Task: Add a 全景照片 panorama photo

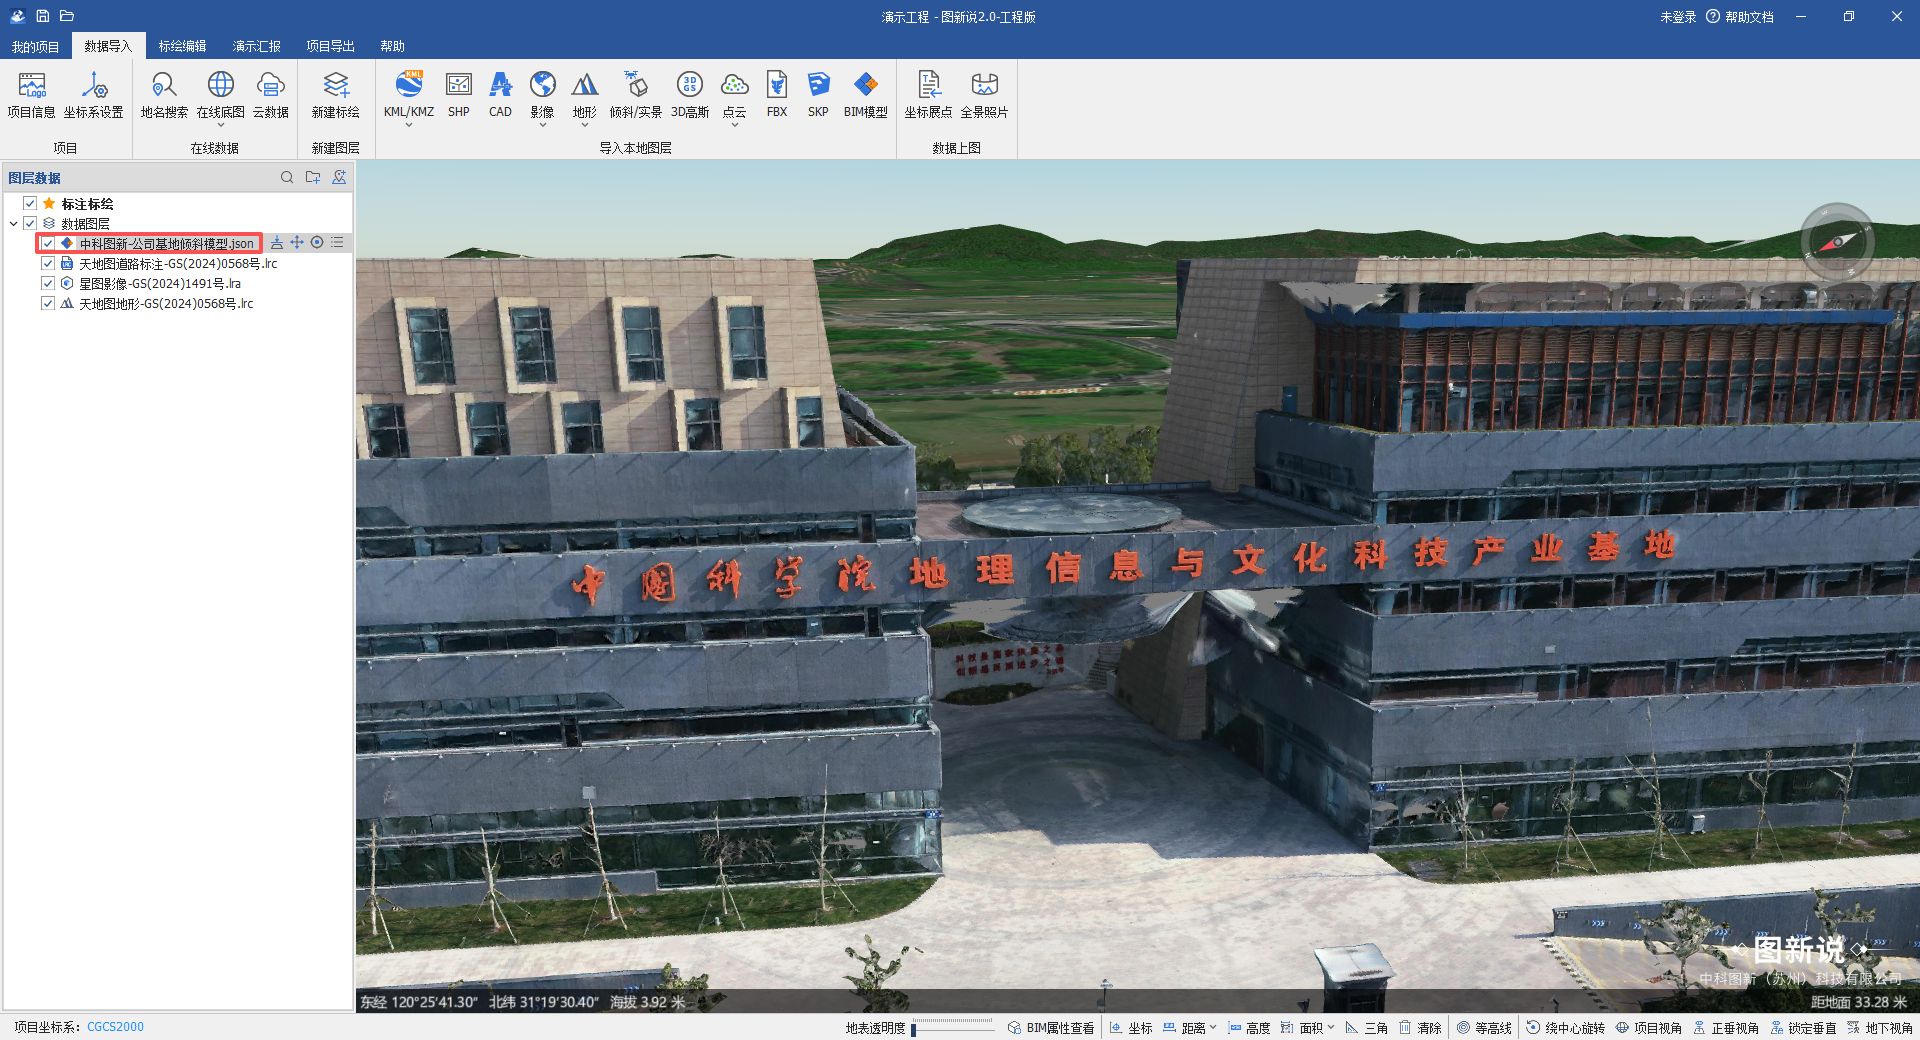Action: 985,95
